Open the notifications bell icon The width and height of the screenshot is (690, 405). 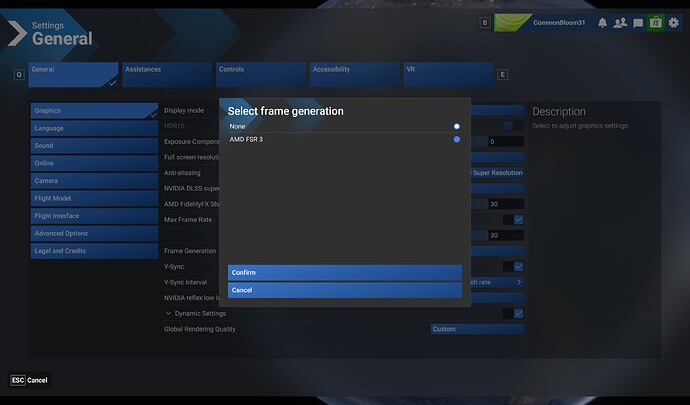[x=603, y=22]
